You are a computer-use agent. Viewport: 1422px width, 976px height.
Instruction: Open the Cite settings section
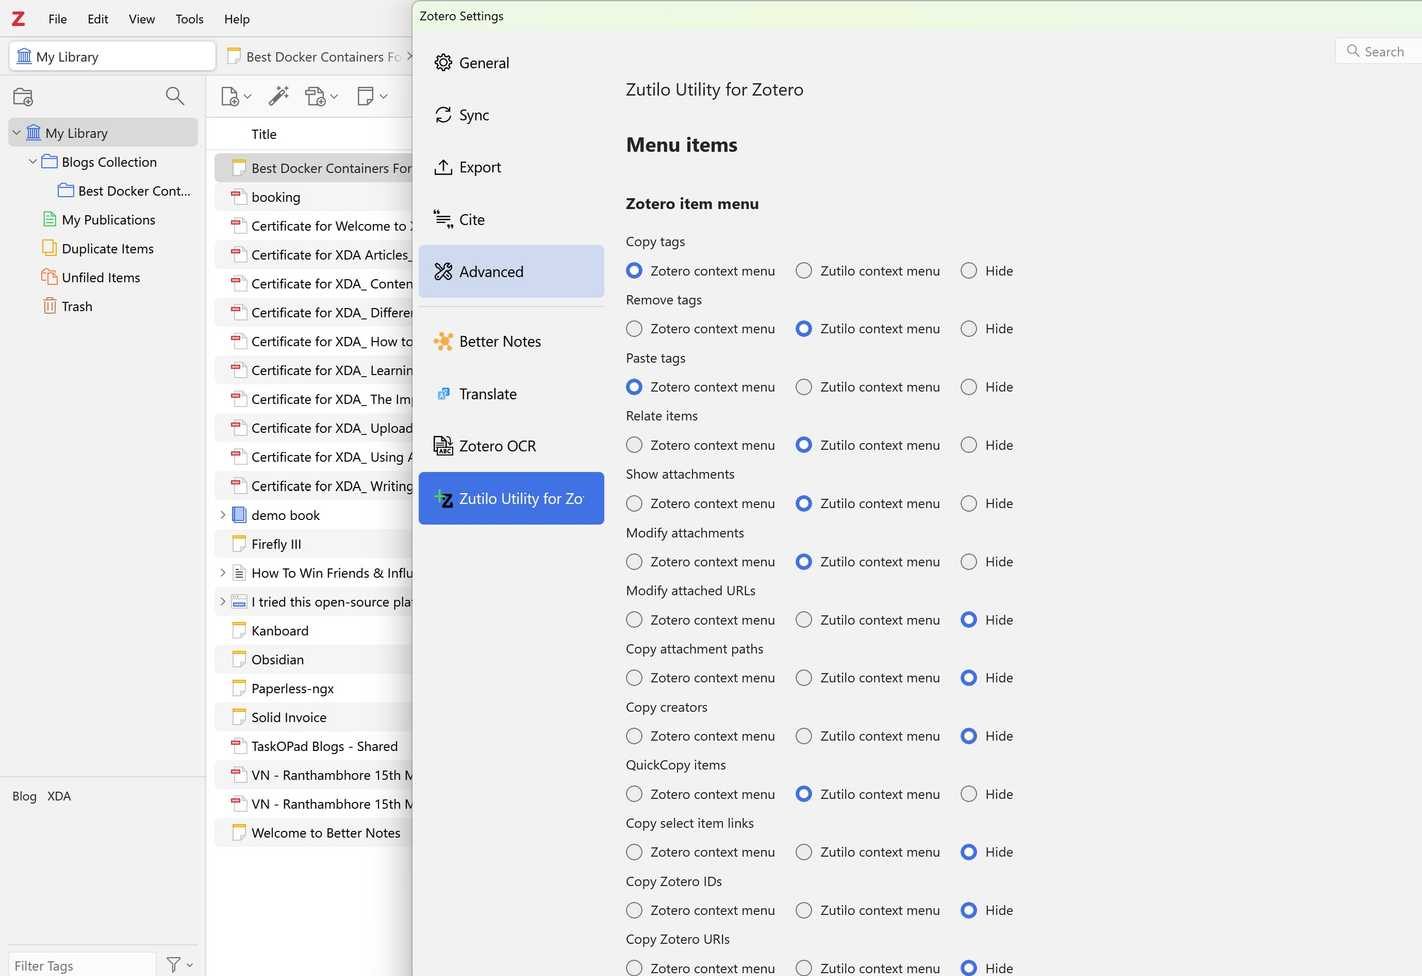tap(471, 219)
